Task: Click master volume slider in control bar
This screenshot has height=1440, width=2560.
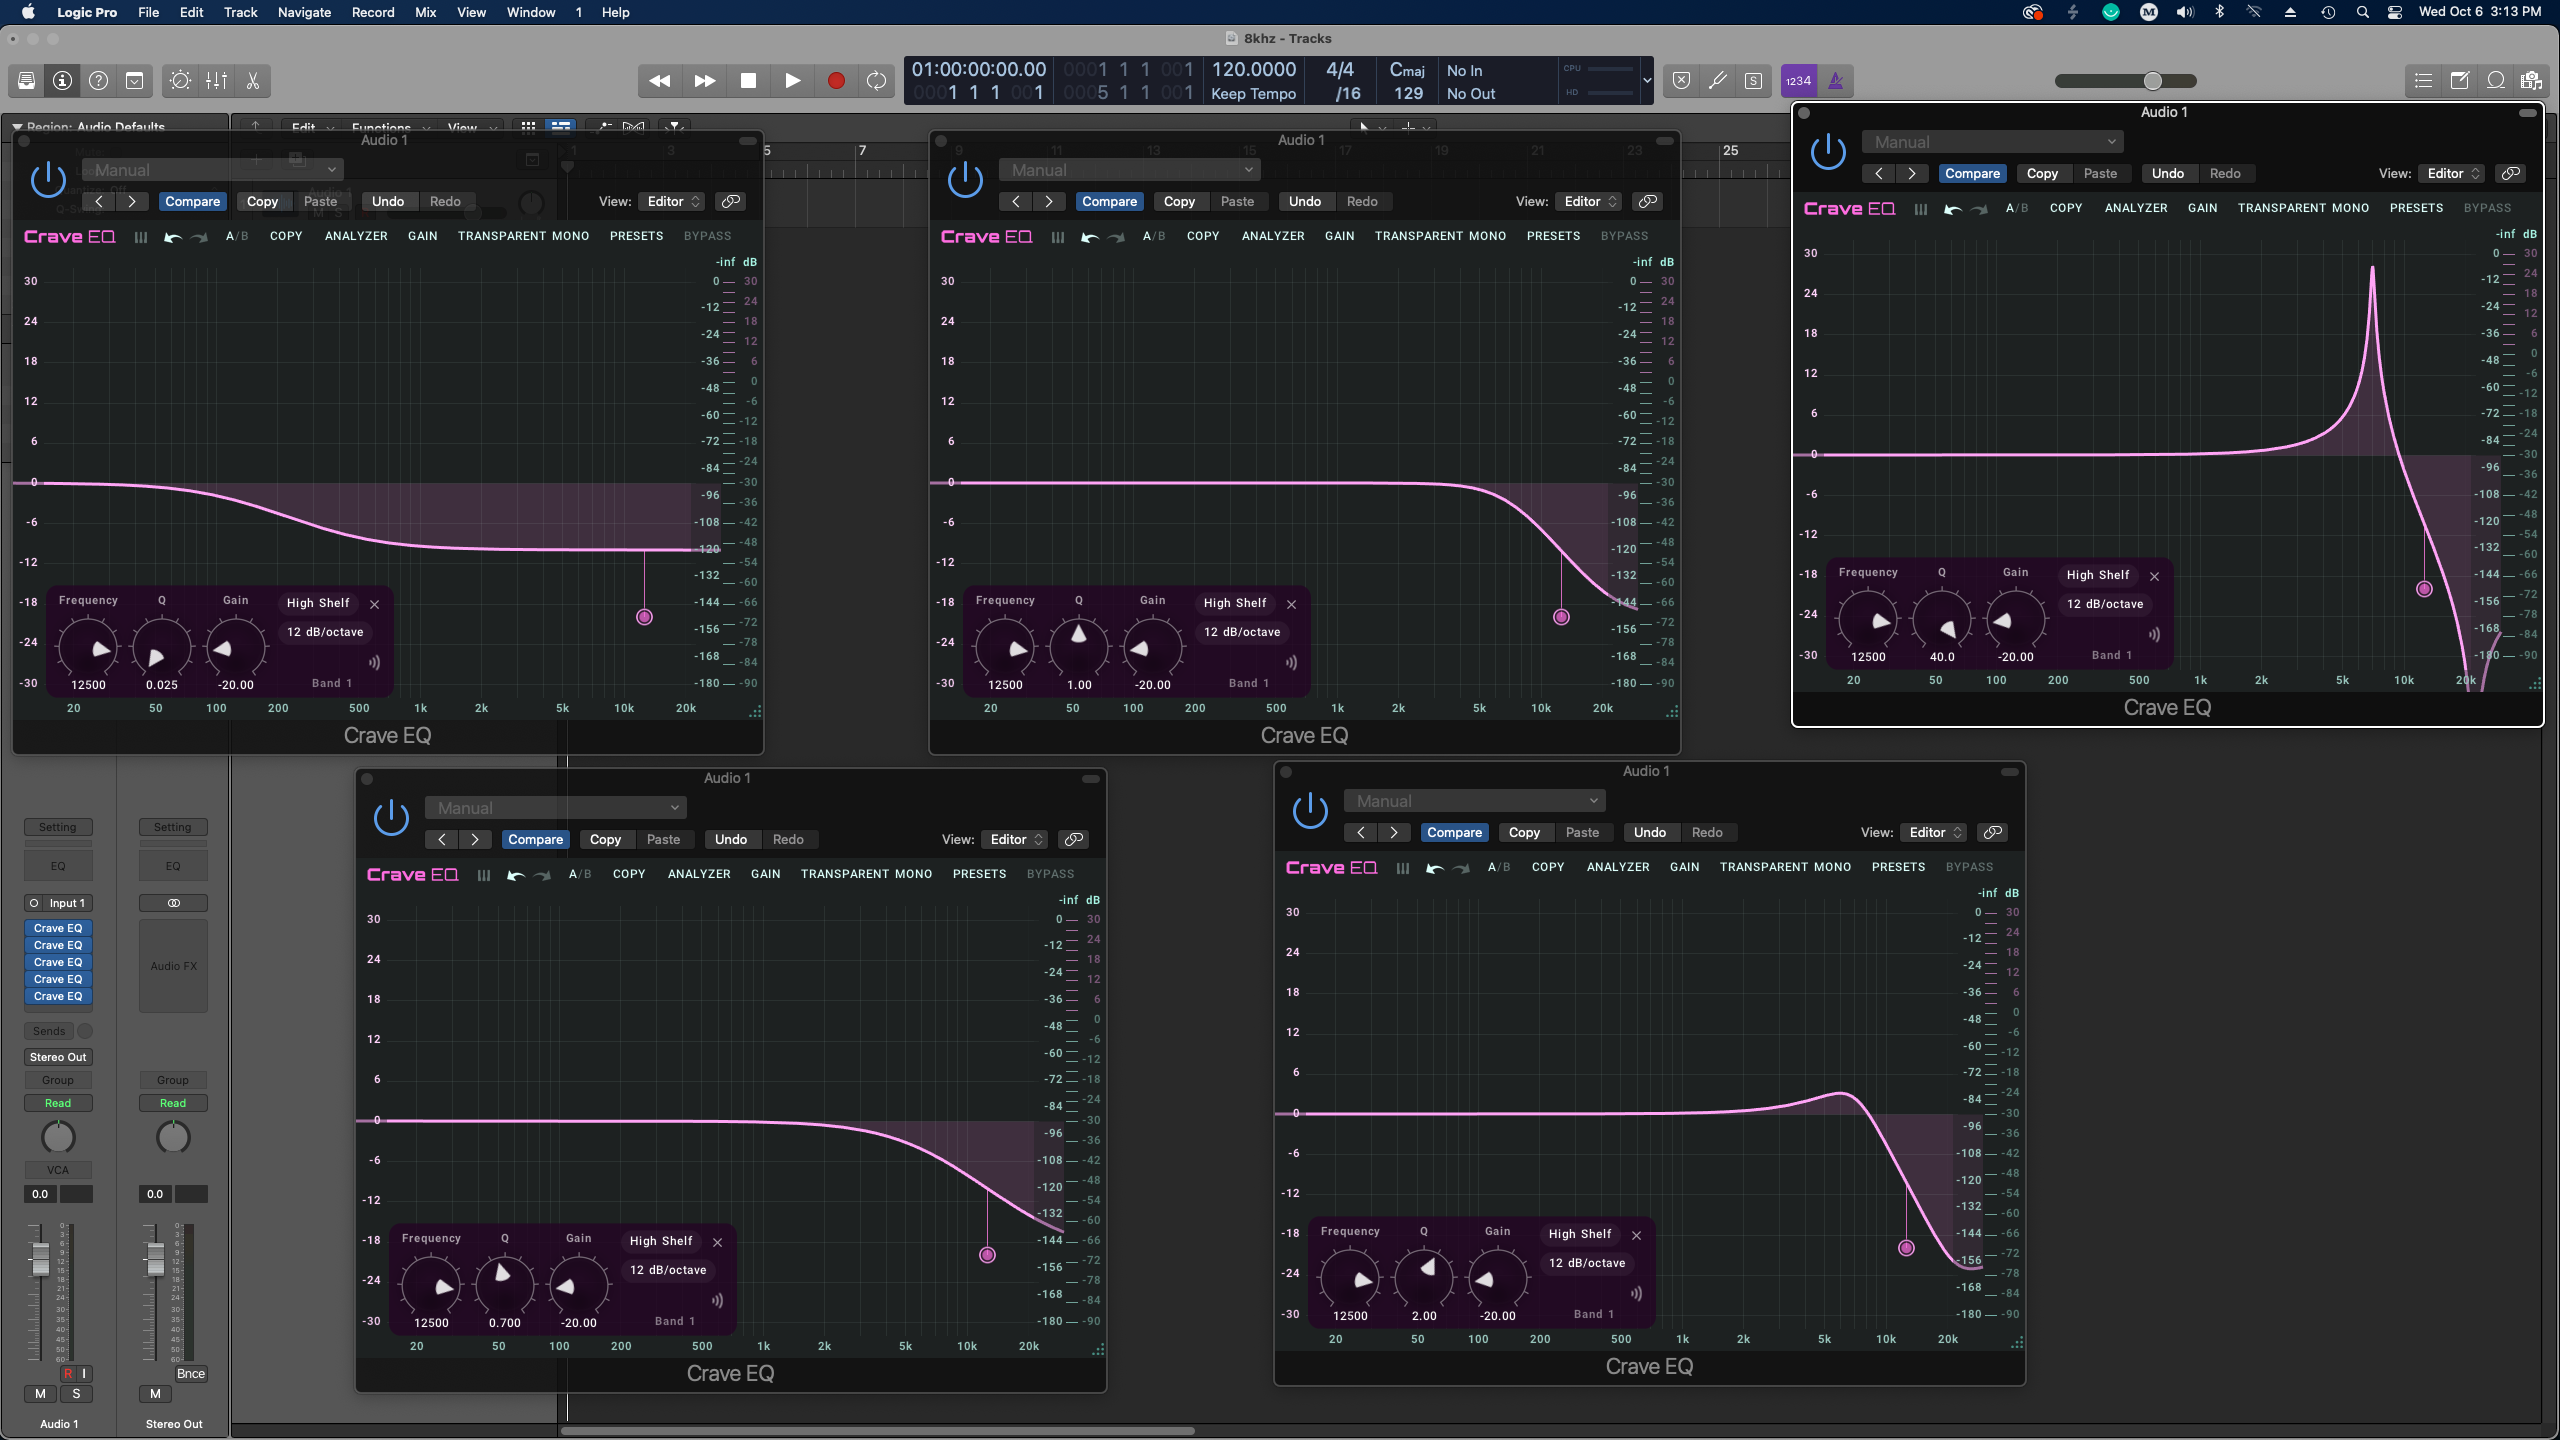Action: click(2126, 81)
